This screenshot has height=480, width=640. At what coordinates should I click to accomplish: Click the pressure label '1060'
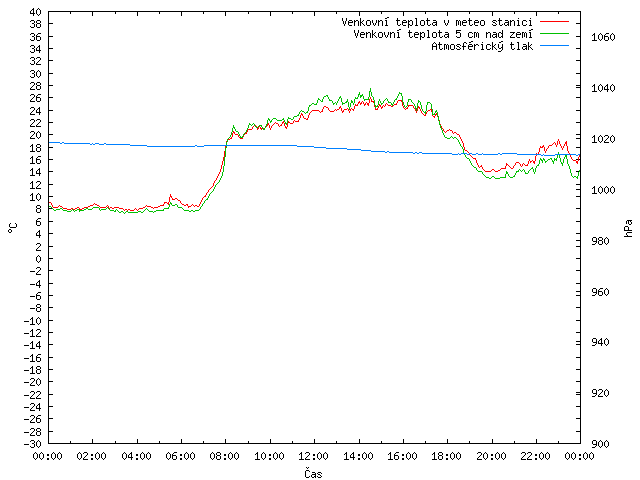coord(603,37)
